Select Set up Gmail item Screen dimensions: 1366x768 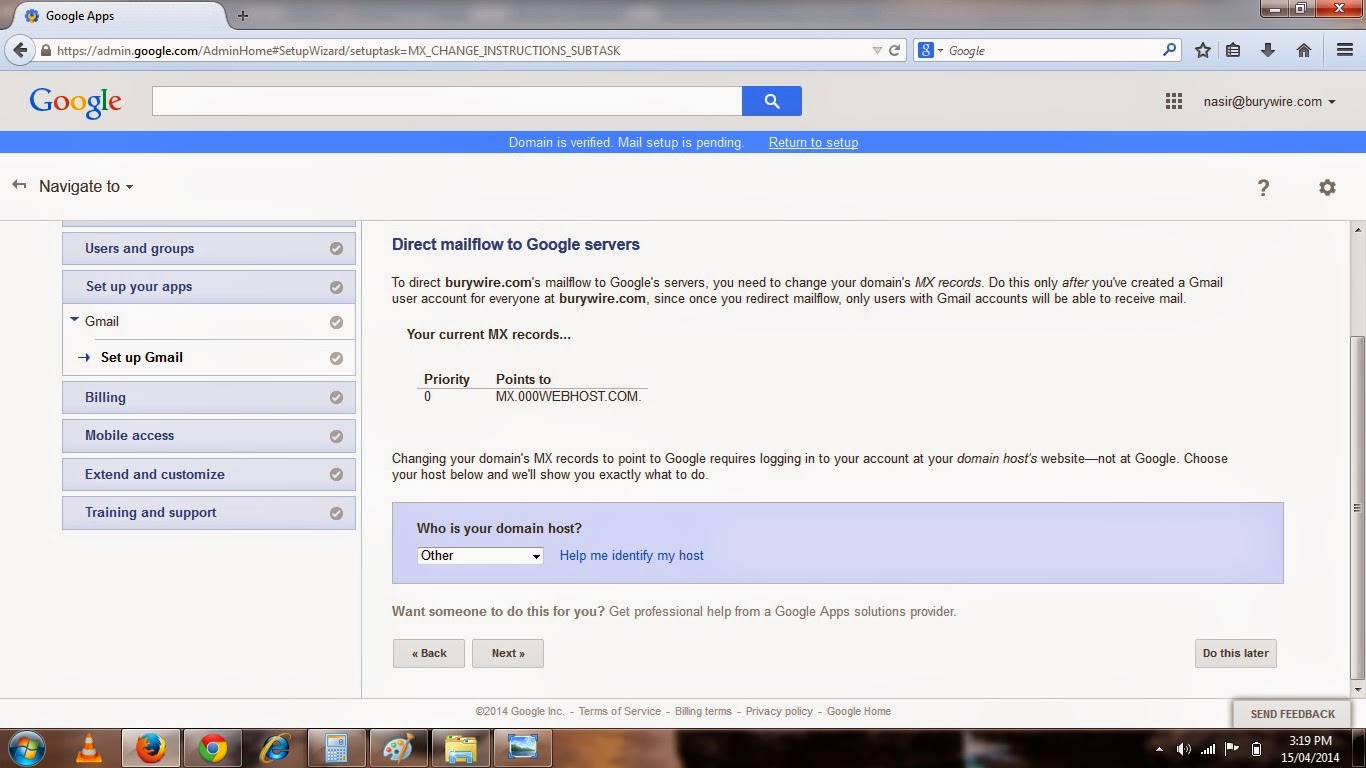click(142, 357)
